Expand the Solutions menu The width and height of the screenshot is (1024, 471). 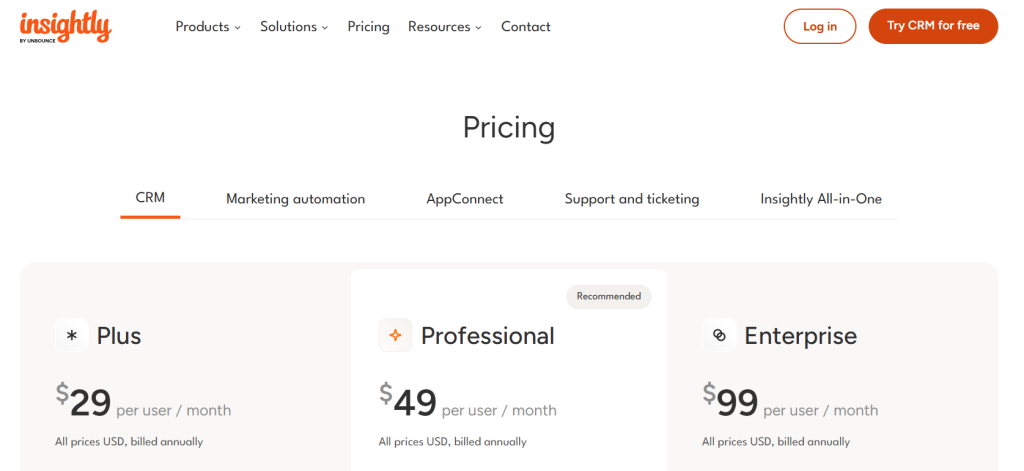coord(295,27)
